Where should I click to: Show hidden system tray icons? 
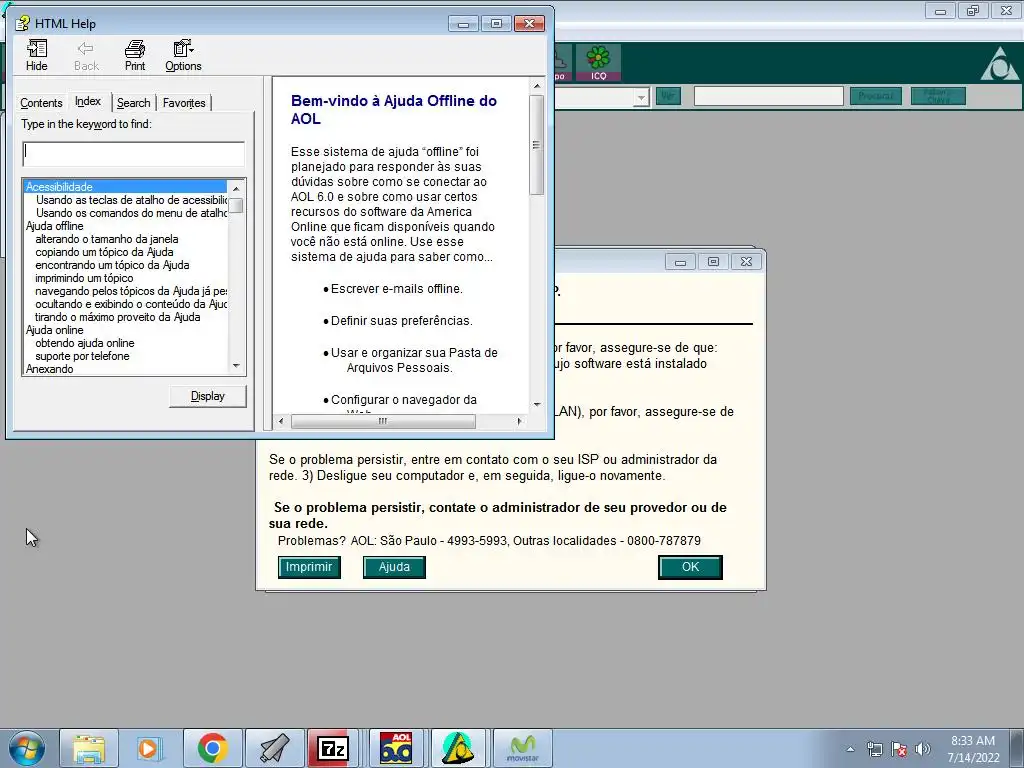[x=850, y=749]
